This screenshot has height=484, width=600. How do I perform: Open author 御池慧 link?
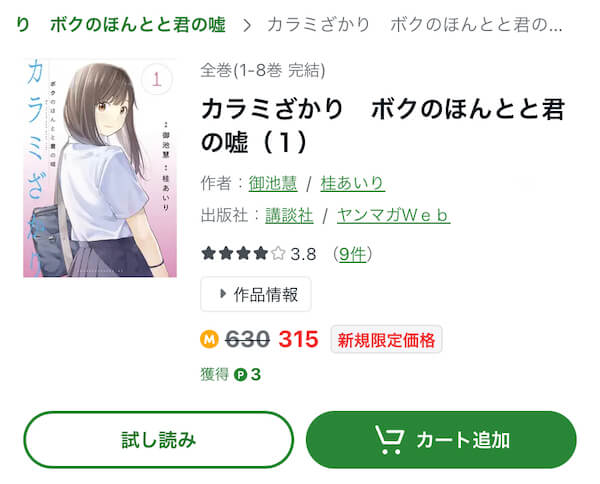[273, 183]
